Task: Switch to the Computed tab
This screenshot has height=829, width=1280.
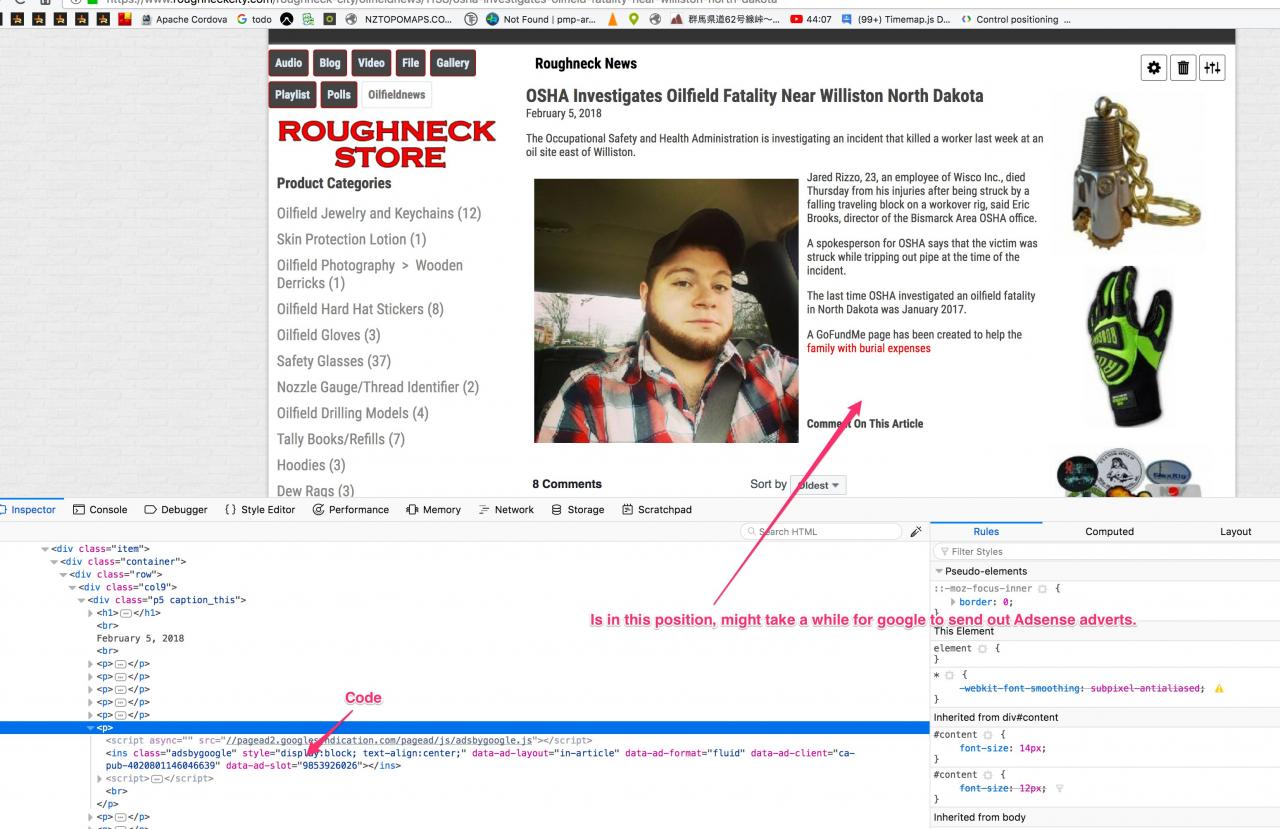Action: coord(1109,532)
